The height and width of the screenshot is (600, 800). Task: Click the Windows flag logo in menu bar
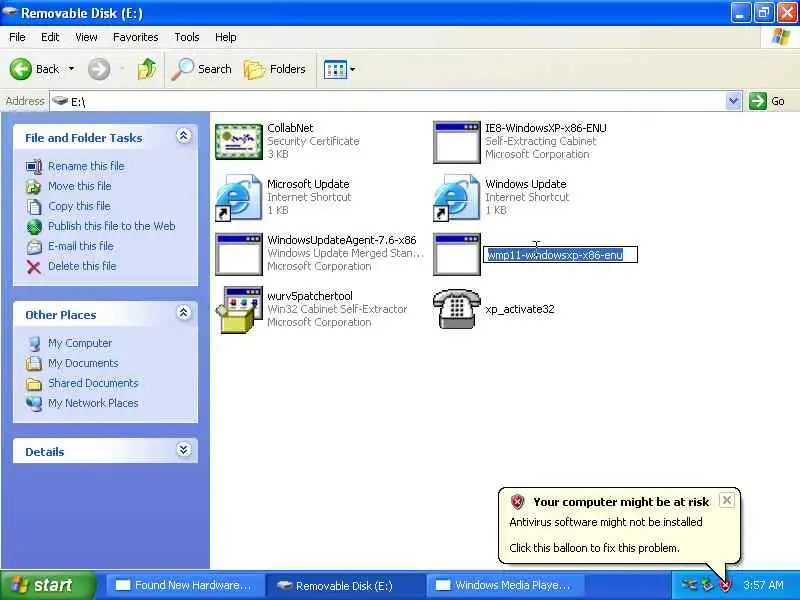[781, 37]
